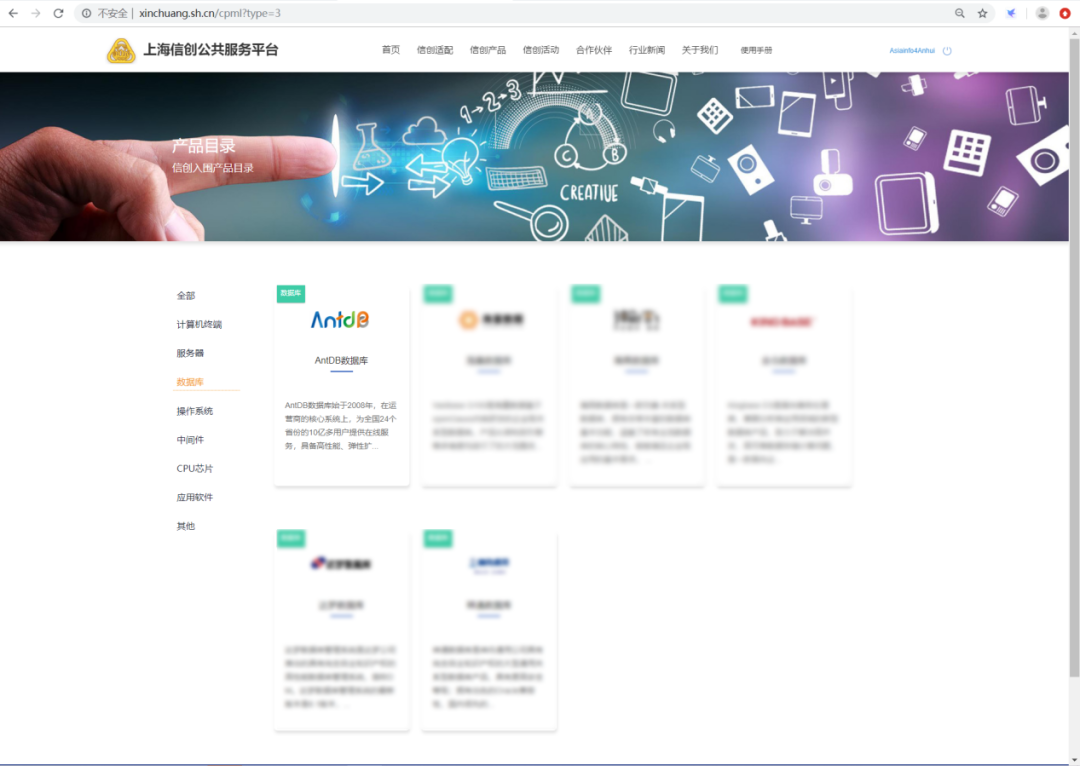
Task: Click the address bar URL
Action: click(209, 13)
